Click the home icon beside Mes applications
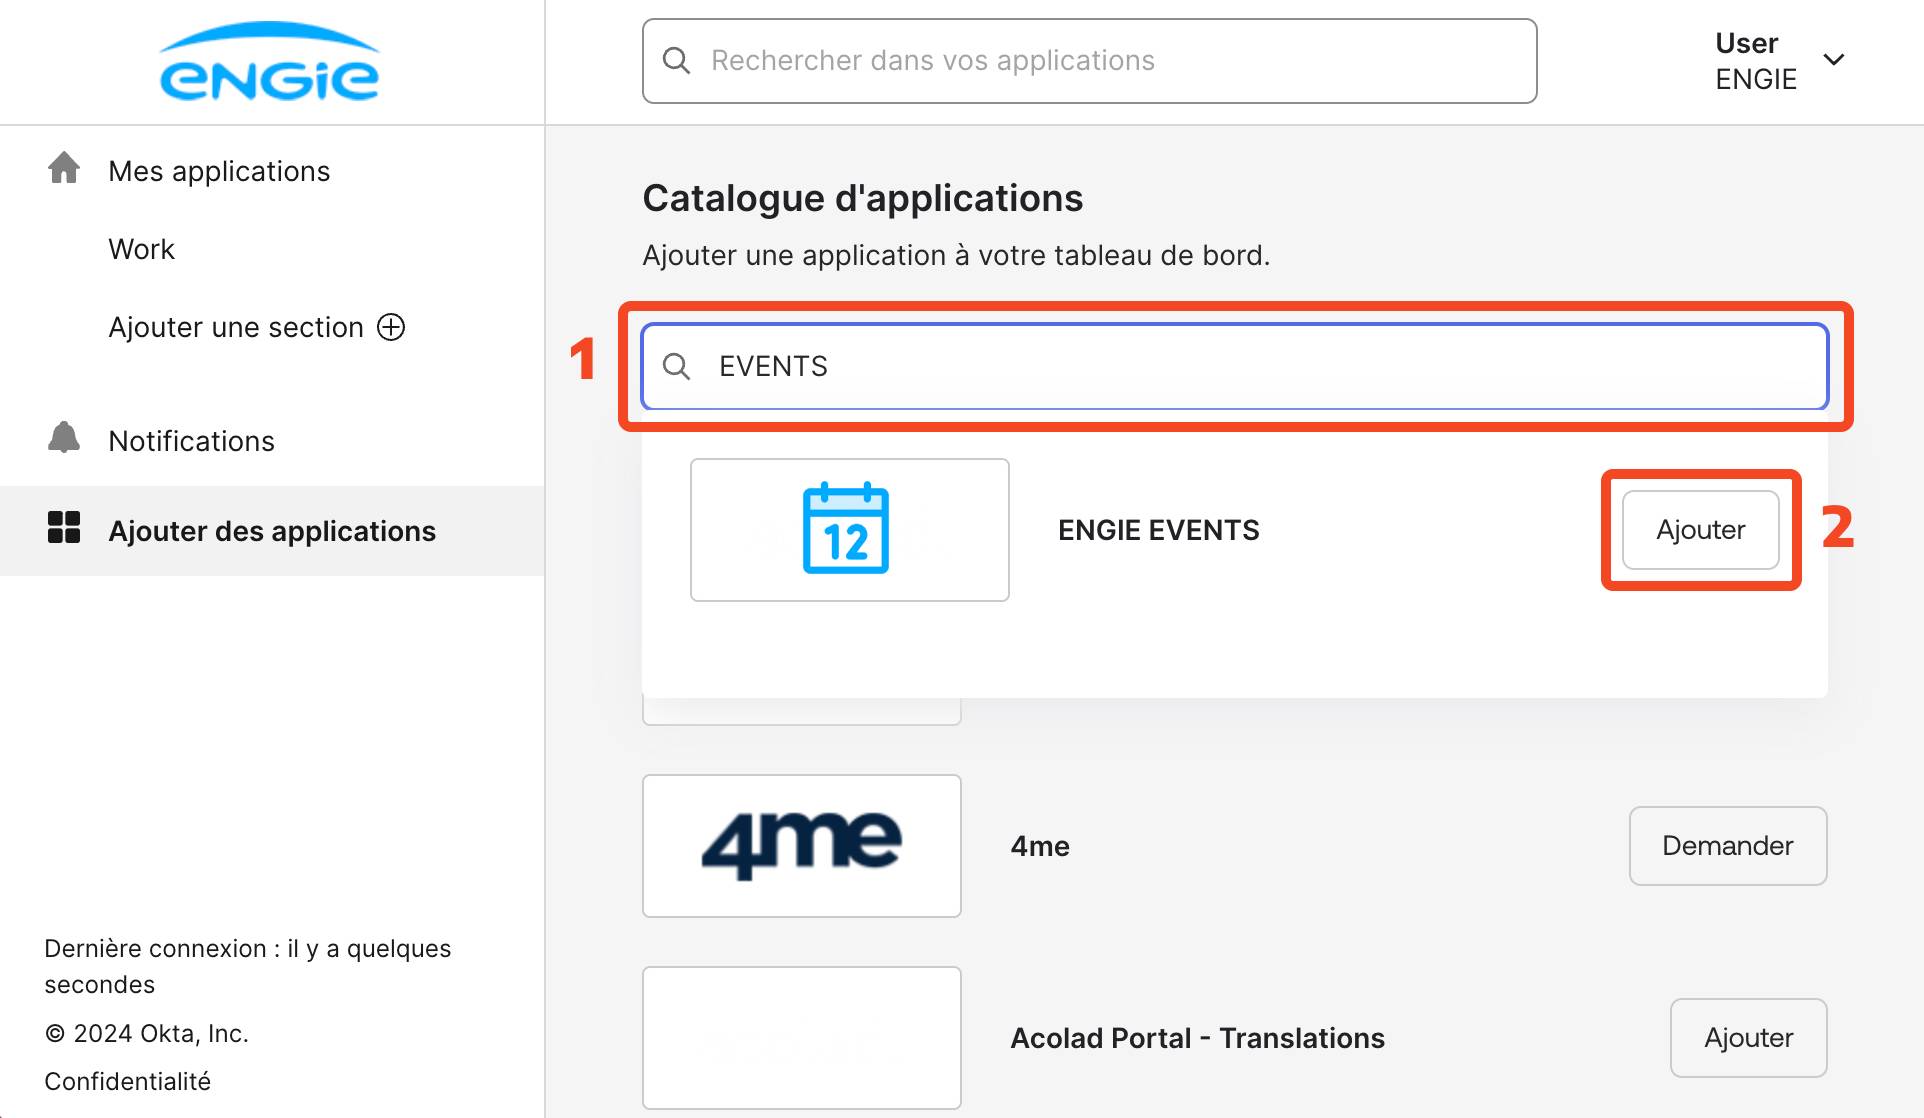This screenshot has height=1118, width=1924. (x=64, y=168)
